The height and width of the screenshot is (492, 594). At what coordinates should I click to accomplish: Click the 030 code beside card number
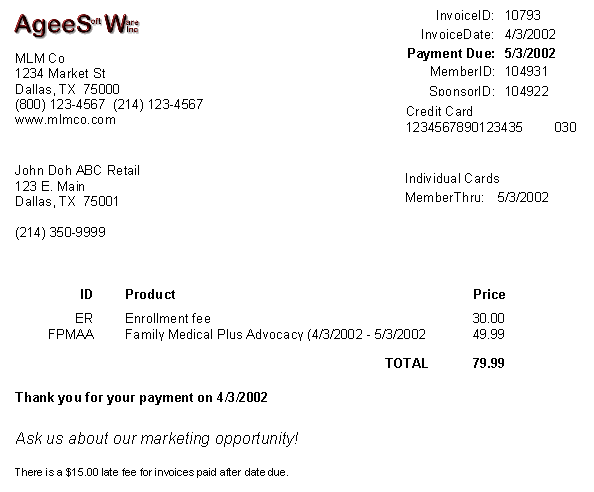pyautogui.click(x=565, y=127)
